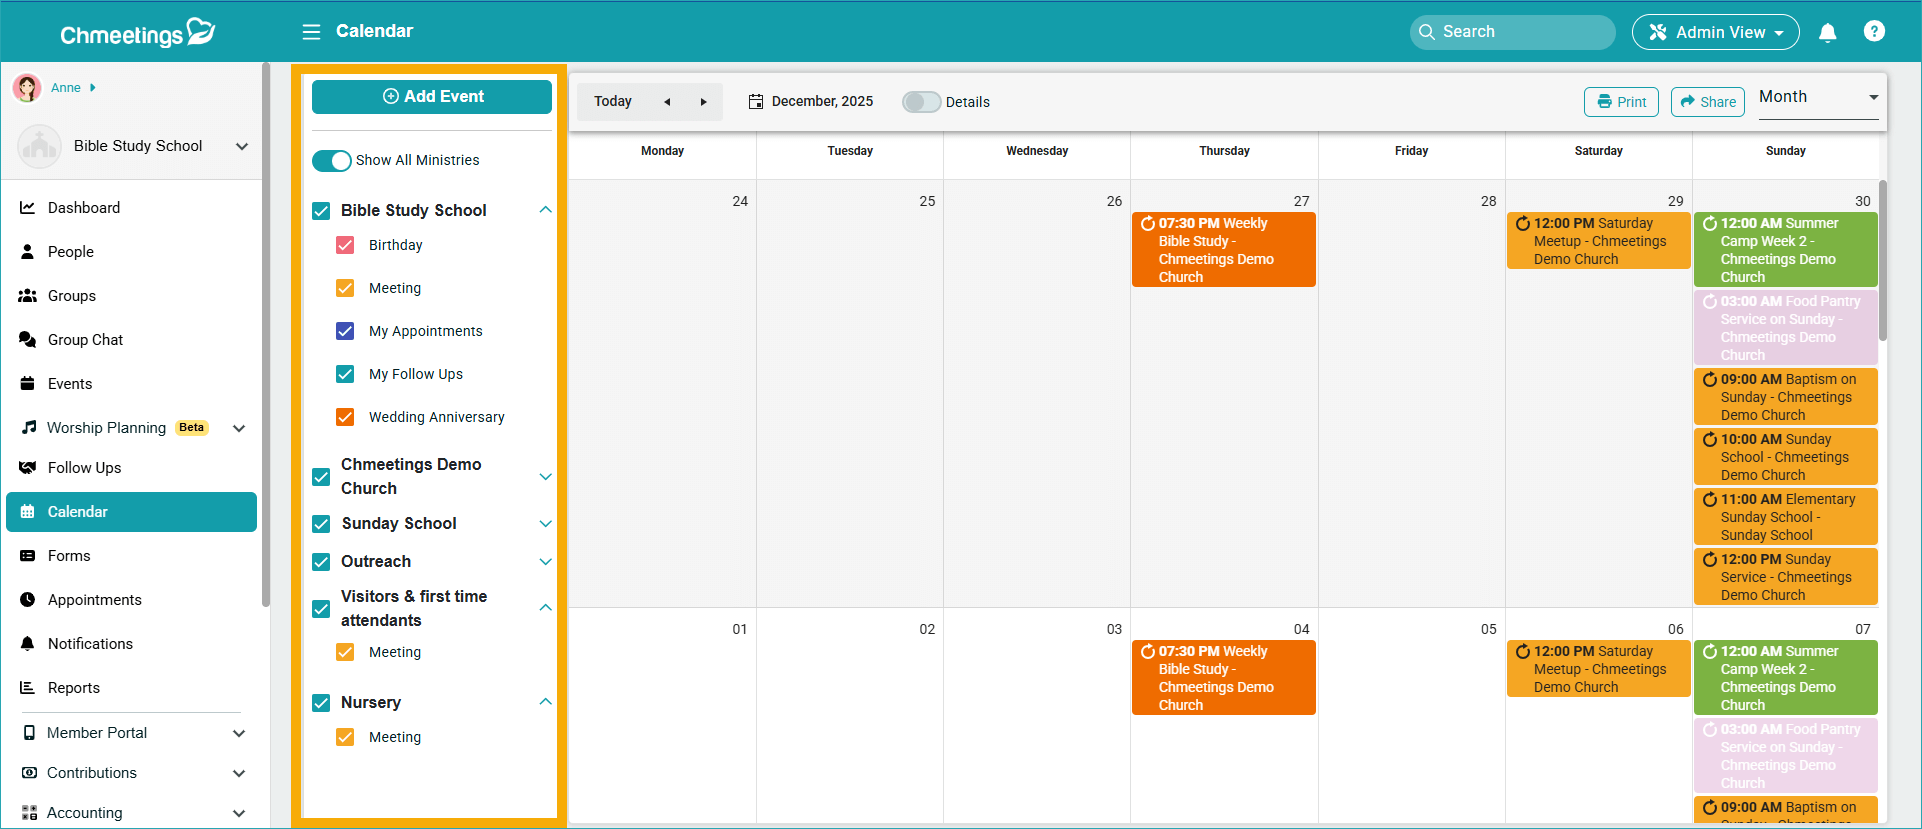The image size is (1922, 829).
Task: Toggle Show All Ministries switch
Action: pyautogui.click(x=332, y=161)
